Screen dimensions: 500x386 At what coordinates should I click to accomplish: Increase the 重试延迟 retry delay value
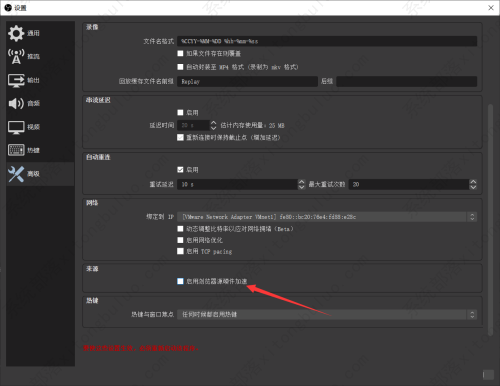(x=301, y=182)
